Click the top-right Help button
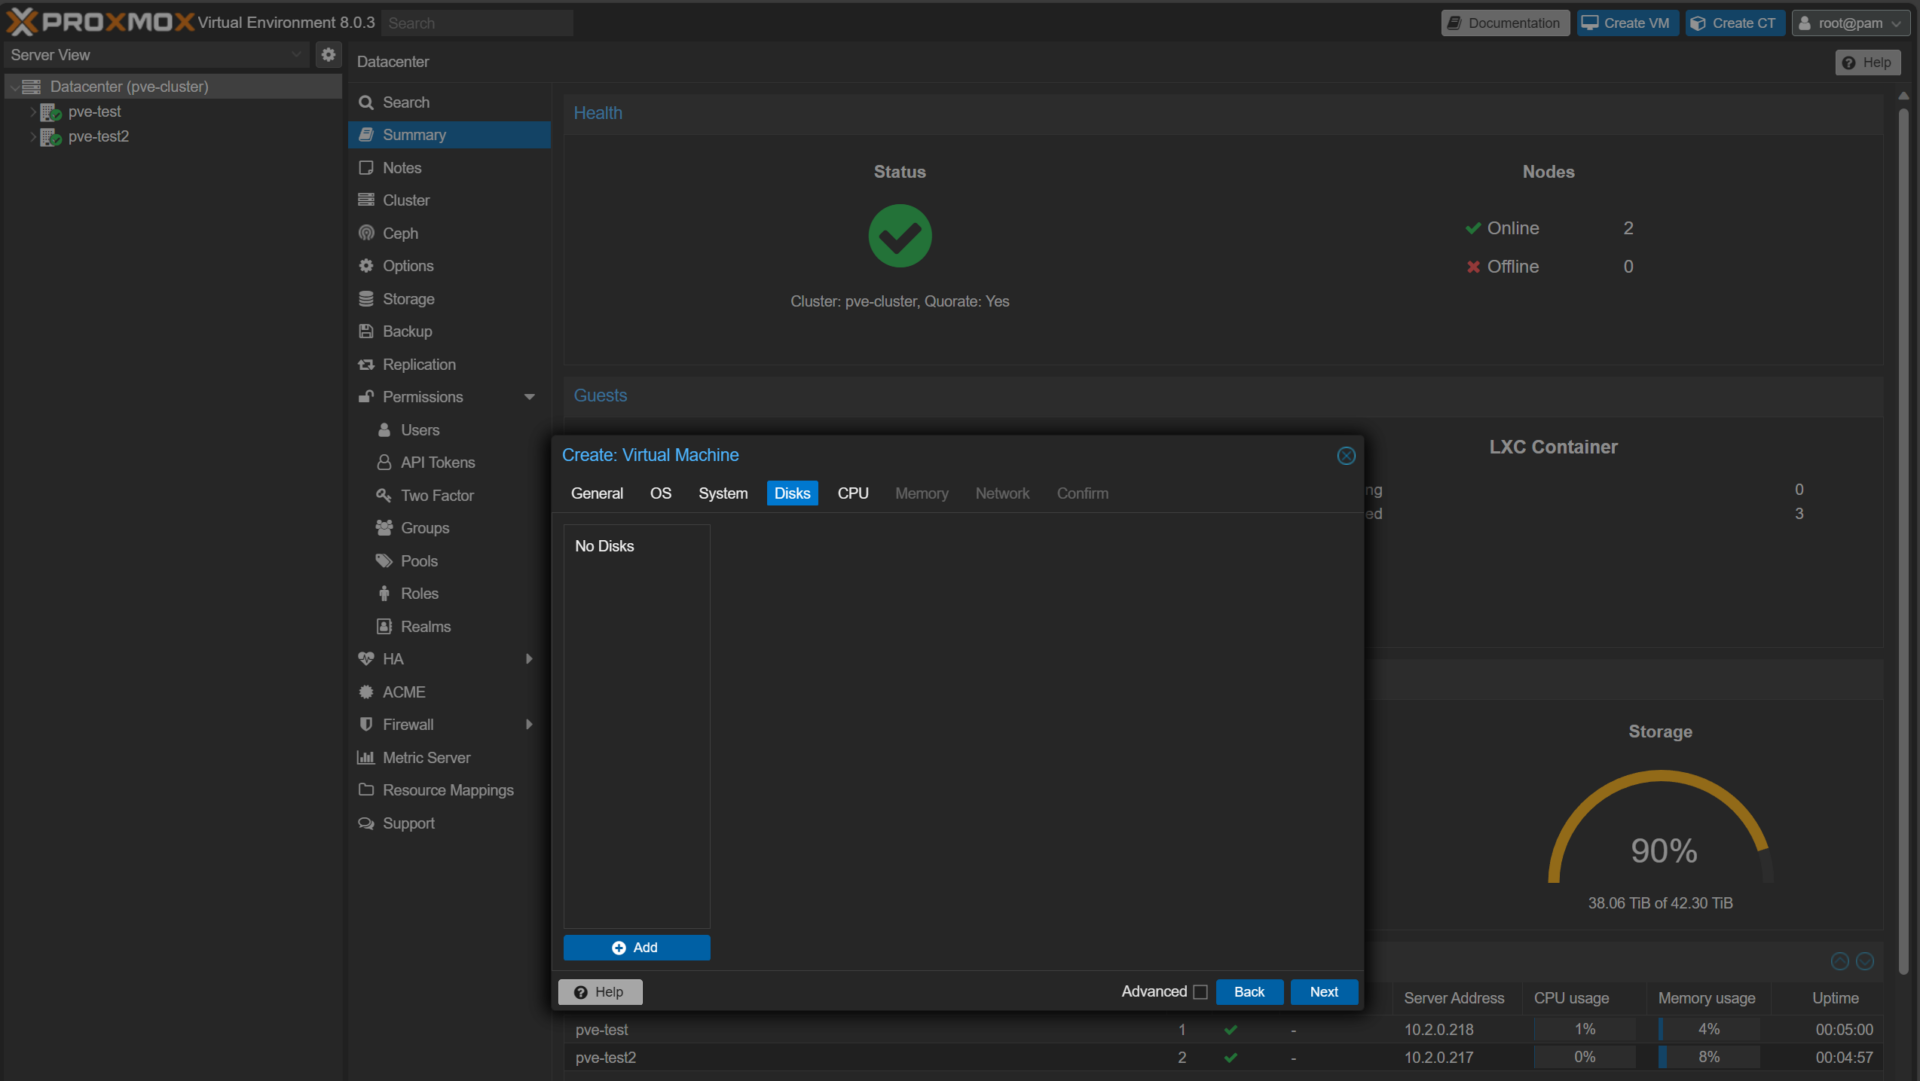 point(1867,63)
